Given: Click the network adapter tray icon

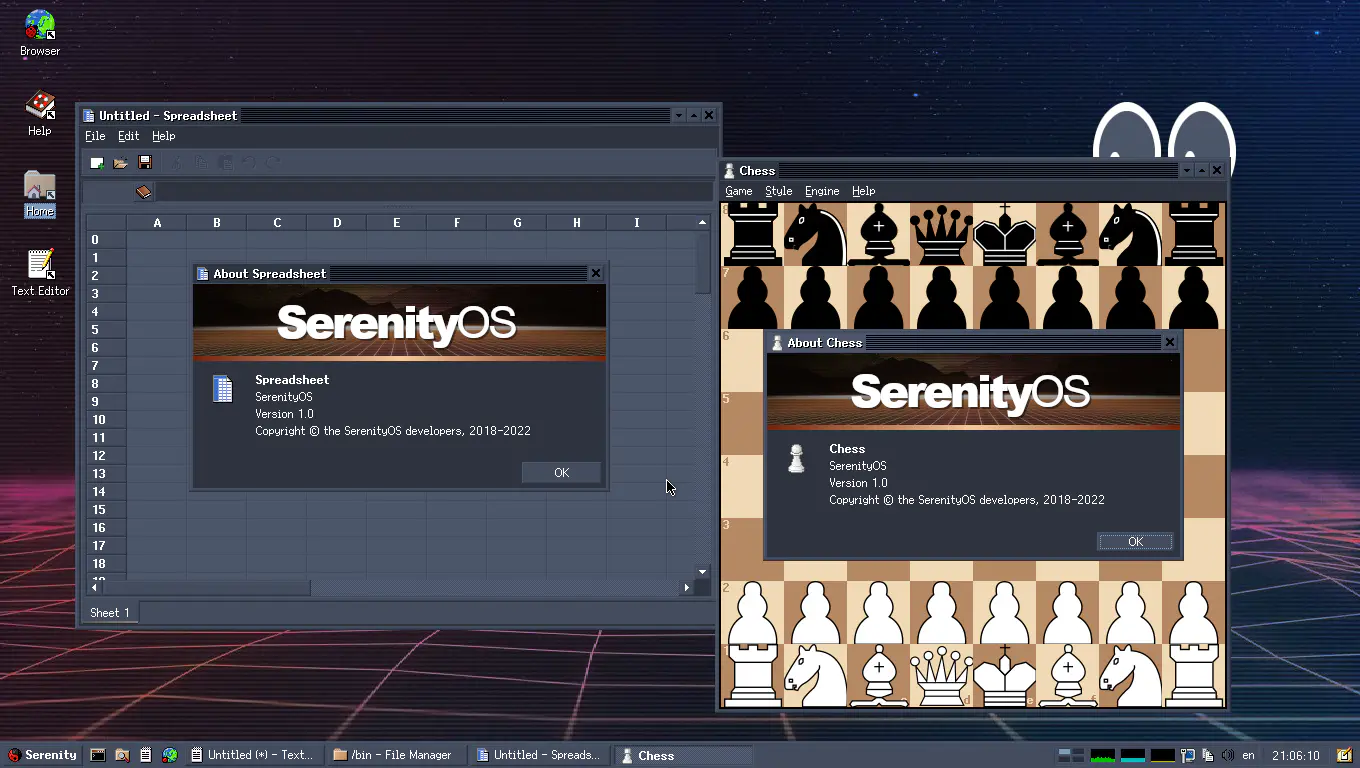Looking at the screenshot, I should [1188, 755].
